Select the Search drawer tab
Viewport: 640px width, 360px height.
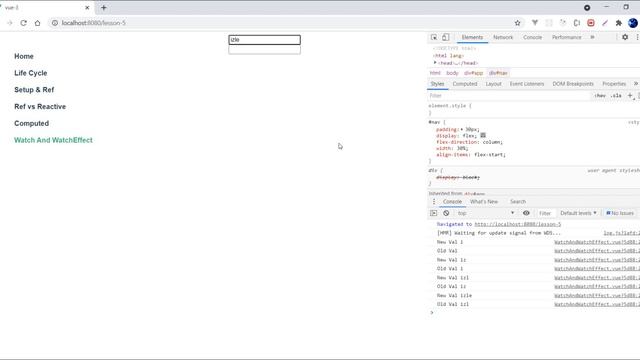(518, 202)
